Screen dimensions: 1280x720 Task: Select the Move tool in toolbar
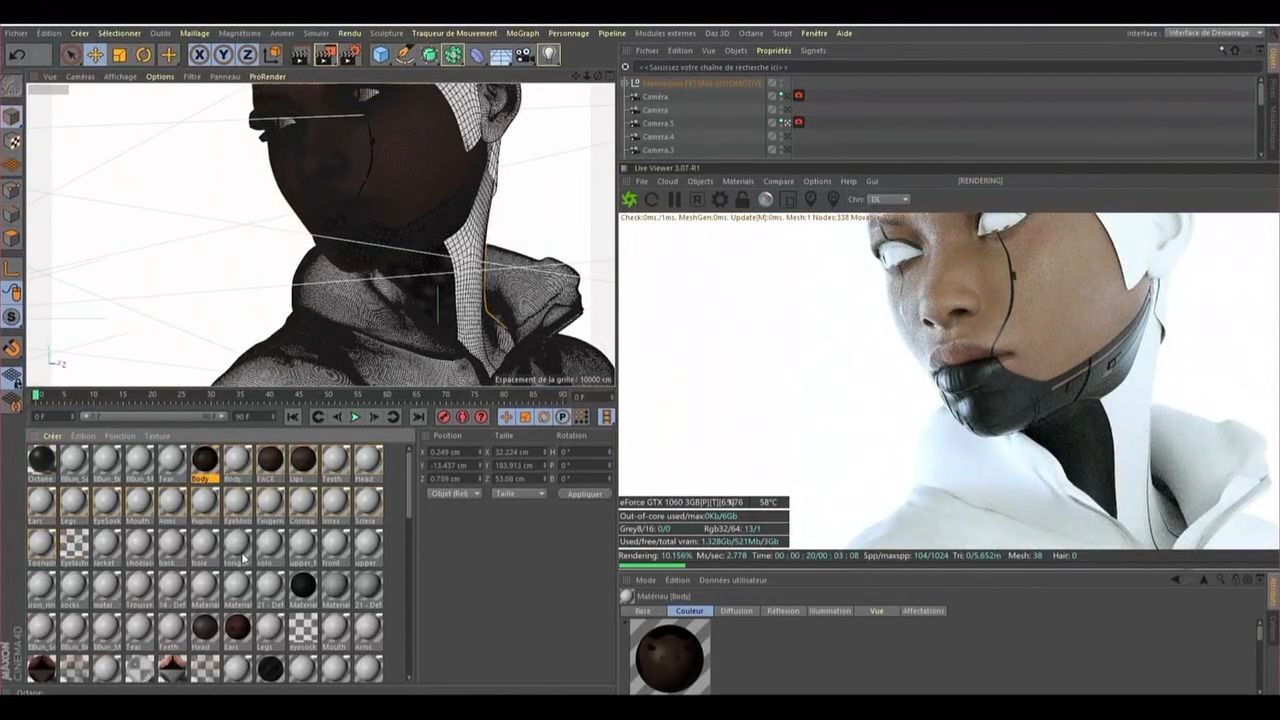95,55
